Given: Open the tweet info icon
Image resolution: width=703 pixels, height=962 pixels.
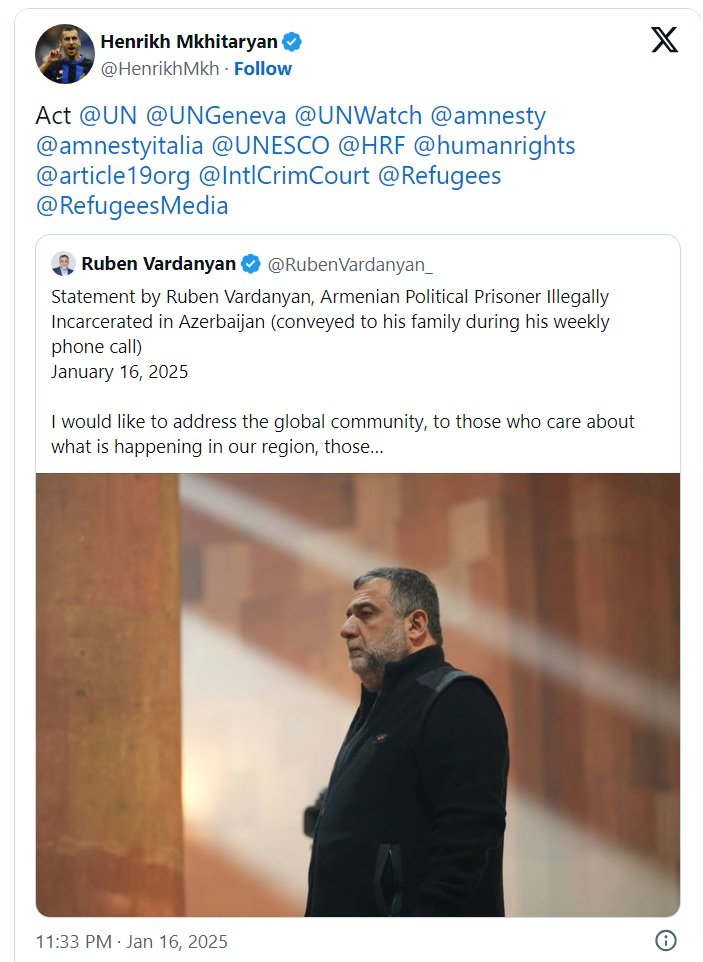Looking at the screenshot, I should tap(665, 940).
